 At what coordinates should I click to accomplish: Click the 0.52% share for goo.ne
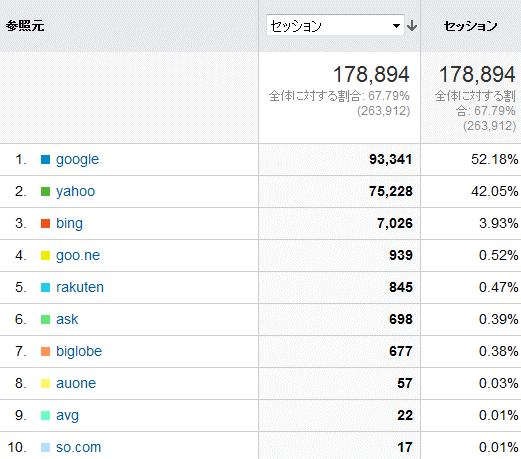pos(499,255)
